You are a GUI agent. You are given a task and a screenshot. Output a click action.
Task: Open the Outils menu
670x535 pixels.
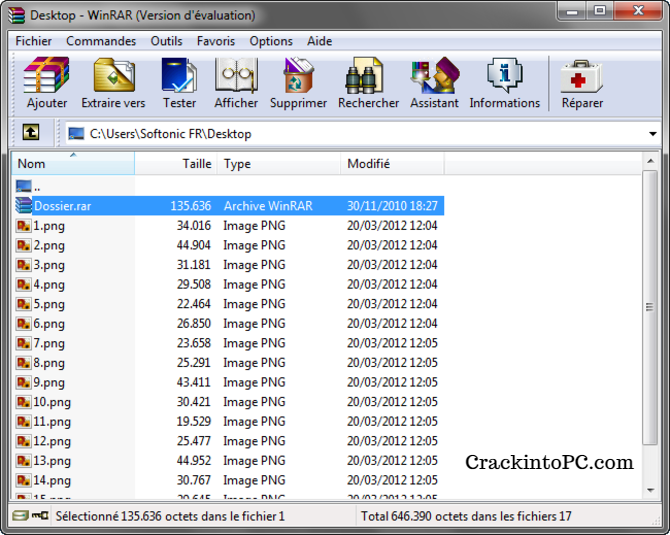click(x=166, y=41)
